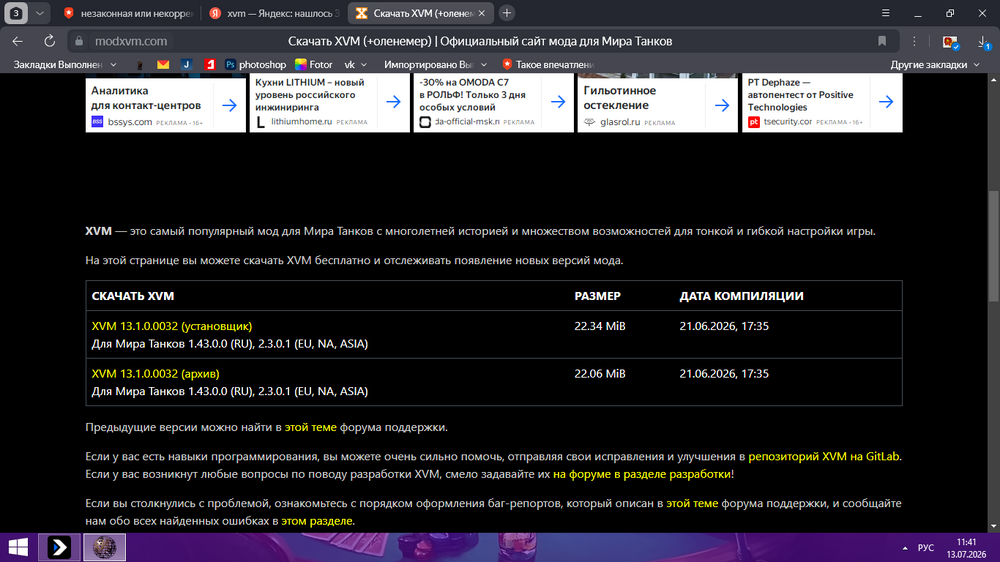Open the downloads panel showing 1 download
Screen dimensions: 1000x562
983,42
